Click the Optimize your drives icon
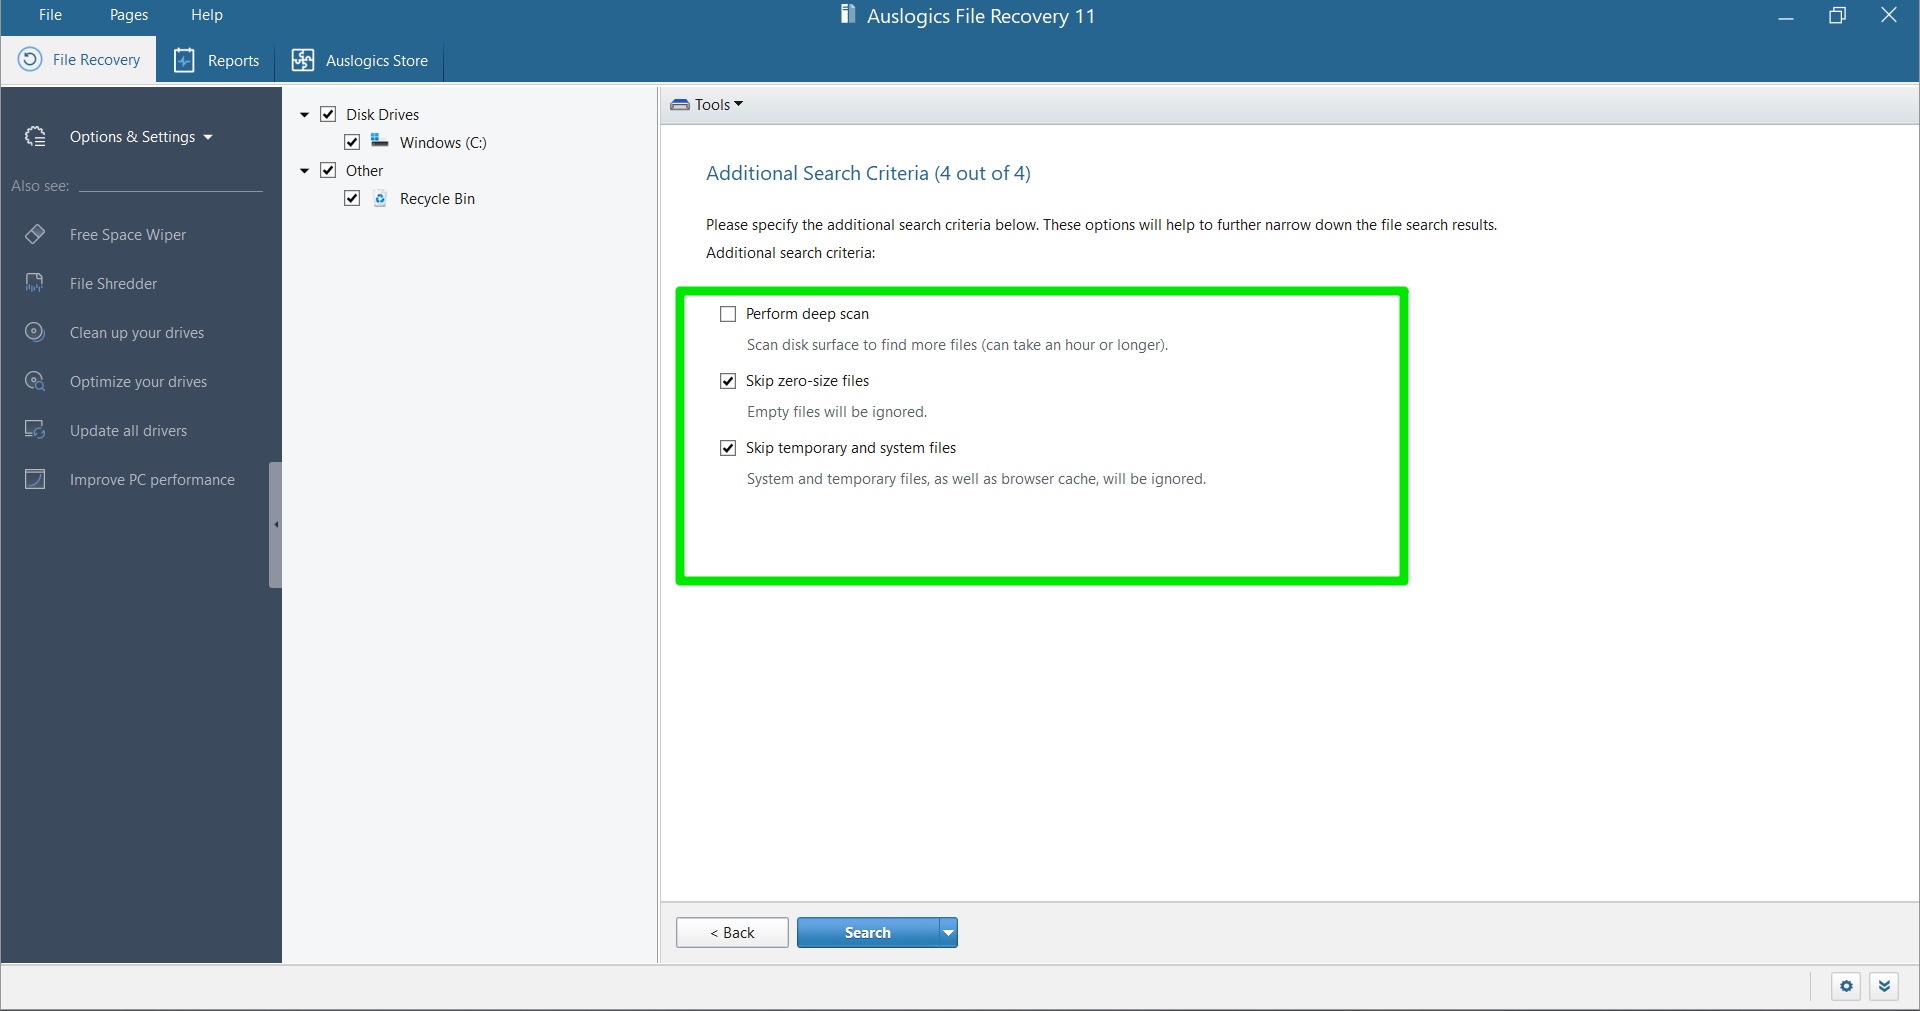This screenshot has height=1011, width=1920. click(35, 381)
